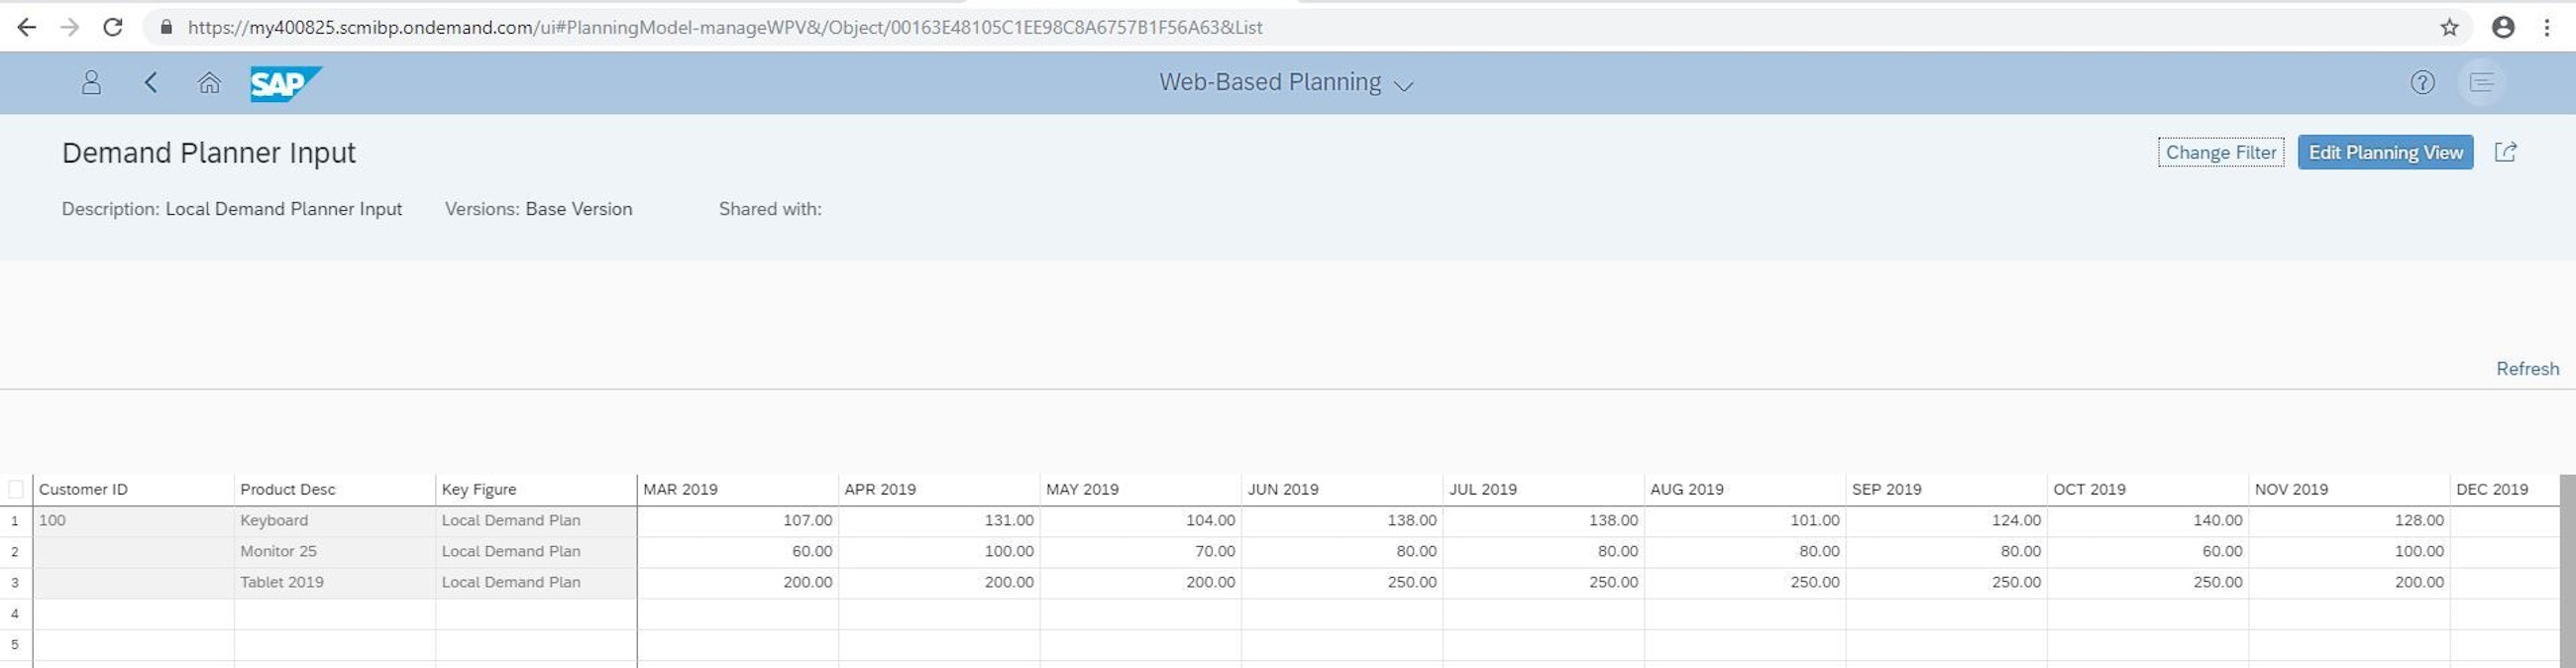Click Keyboard APR 2019 value 131.00
This screenshot has height=668, width=2576.
[939, 520]
